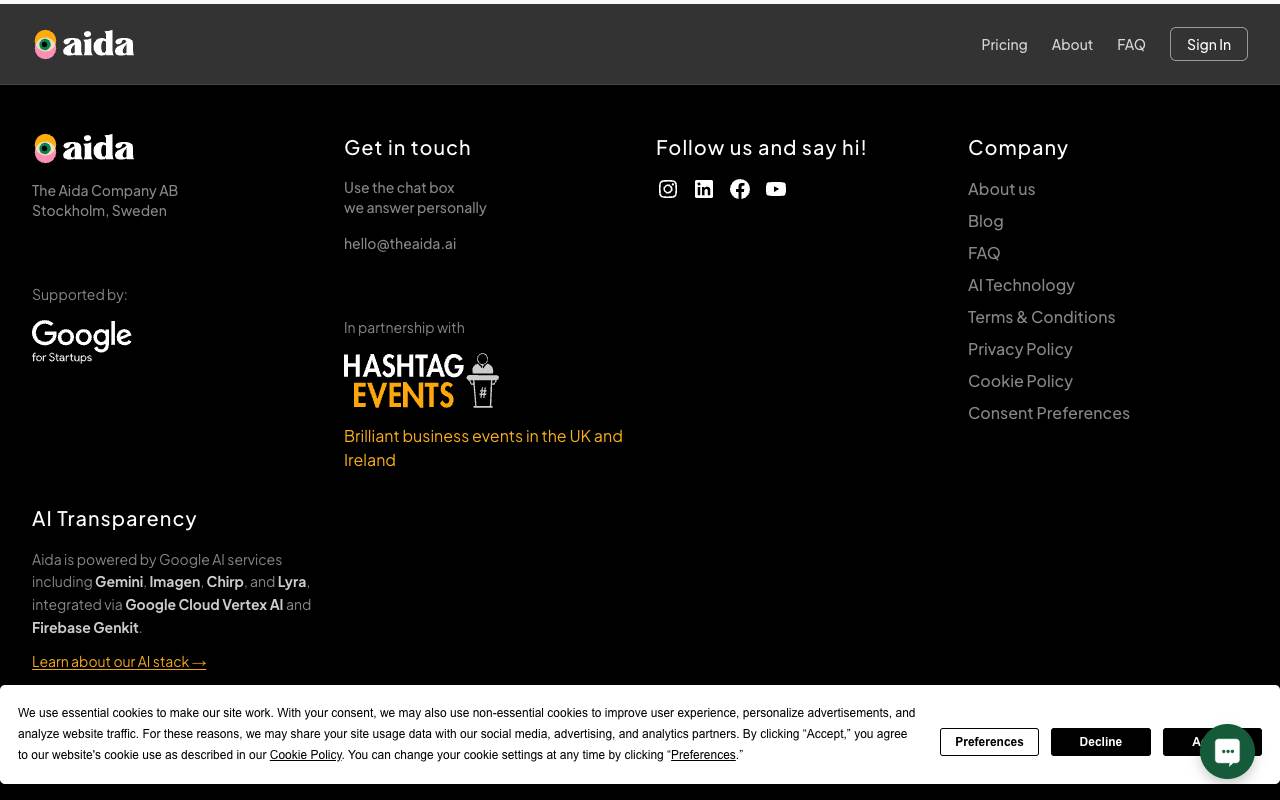Click the 'Firebase Genkit' text
1280x800 pixels.
[85, 628]
